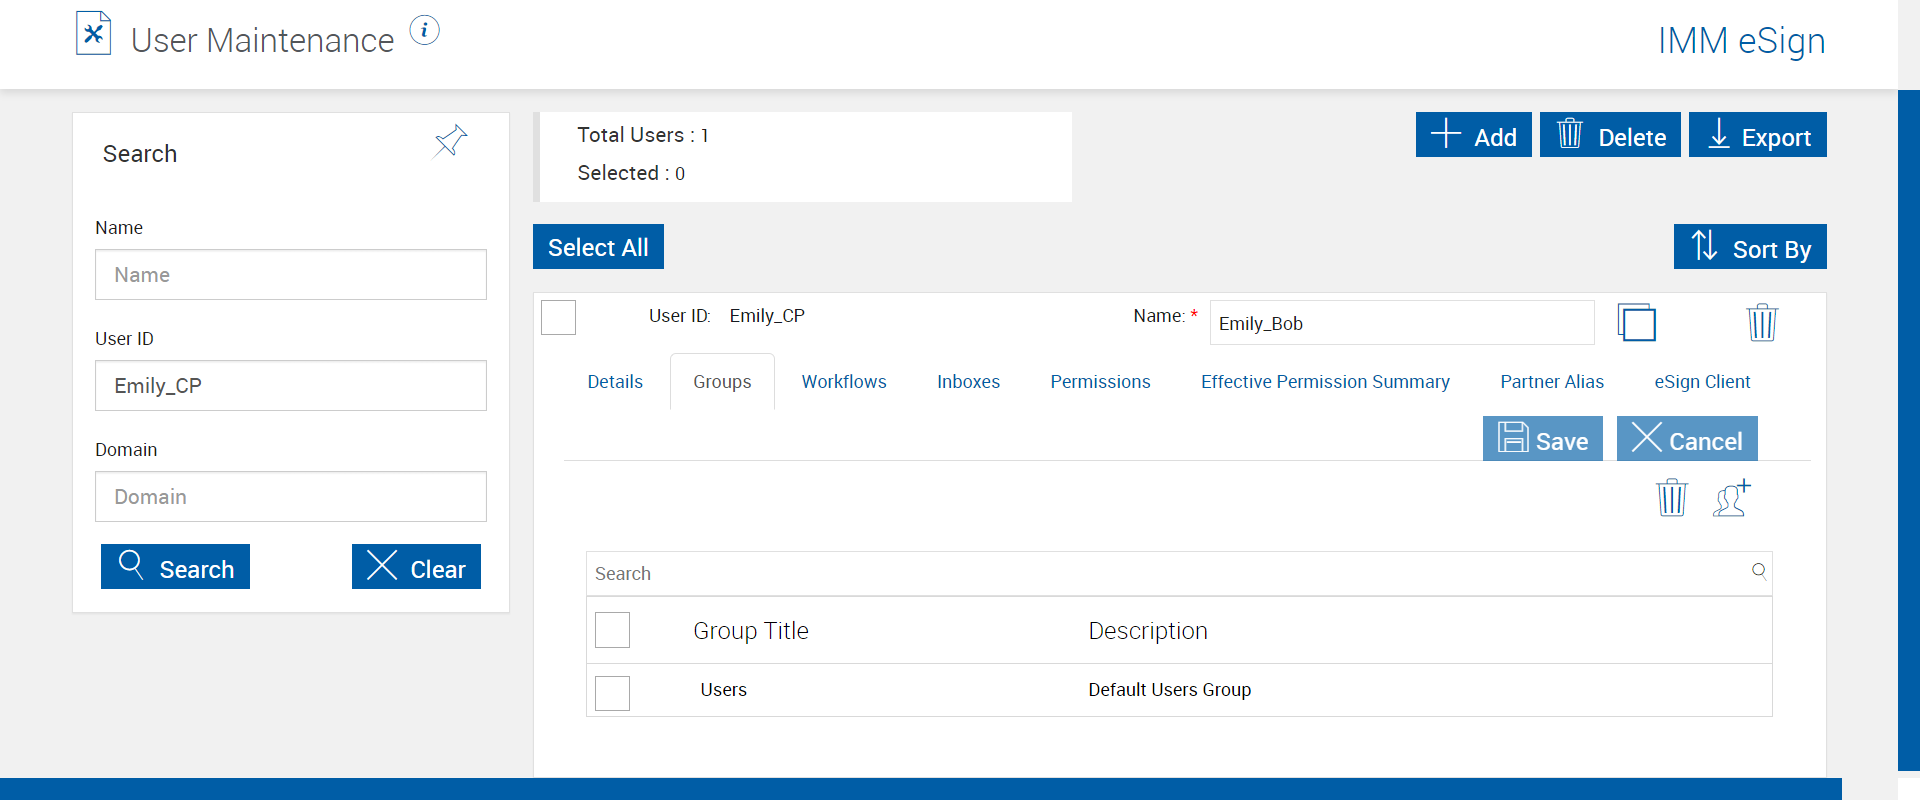Viewport: 1920px width, 800px height.
Task: Open the Workflows tab
Action: (844, 382)
